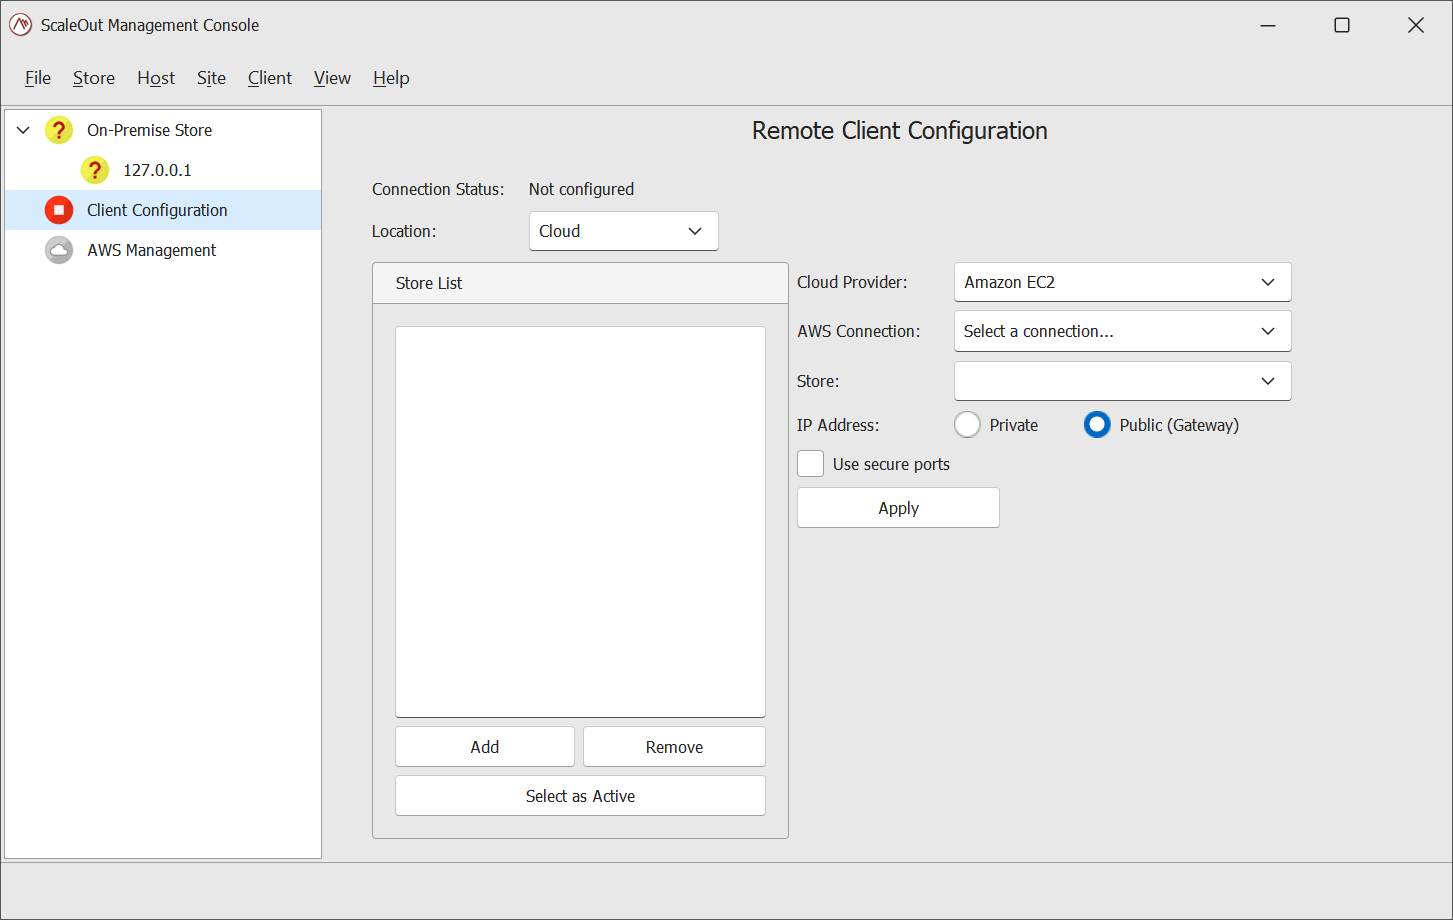The image size is (1453, 920).
Task: Open the Client menu
Action: click(270, 78)
